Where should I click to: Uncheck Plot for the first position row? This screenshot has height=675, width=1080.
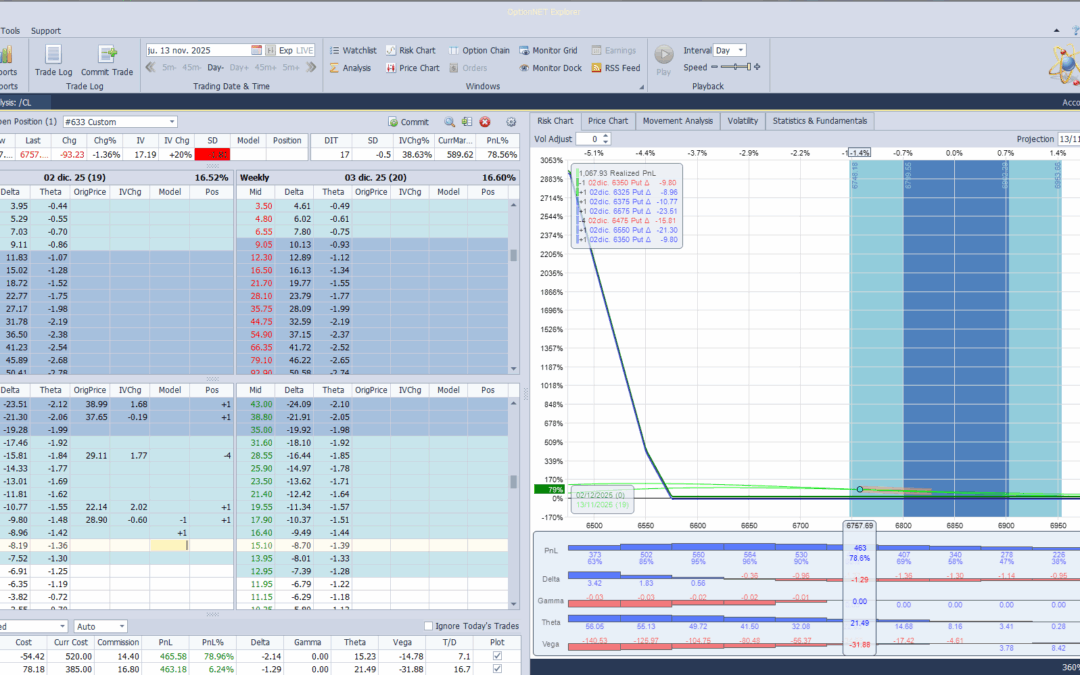(x=498, y=655)
